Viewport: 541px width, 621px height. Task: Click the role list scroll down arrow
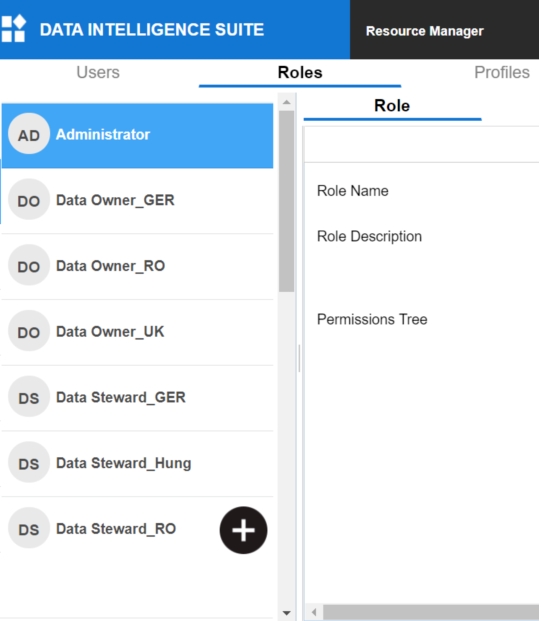pos(286,613)
